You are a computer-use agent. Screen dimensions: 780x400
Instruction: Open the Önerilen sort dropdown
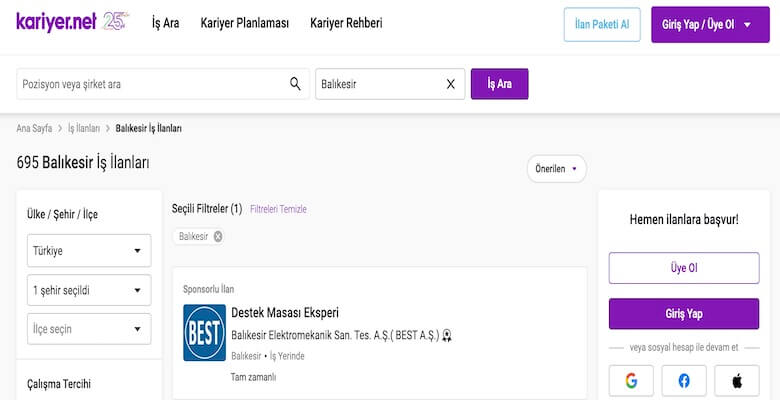pyautogui.click(x=557, y=169)
